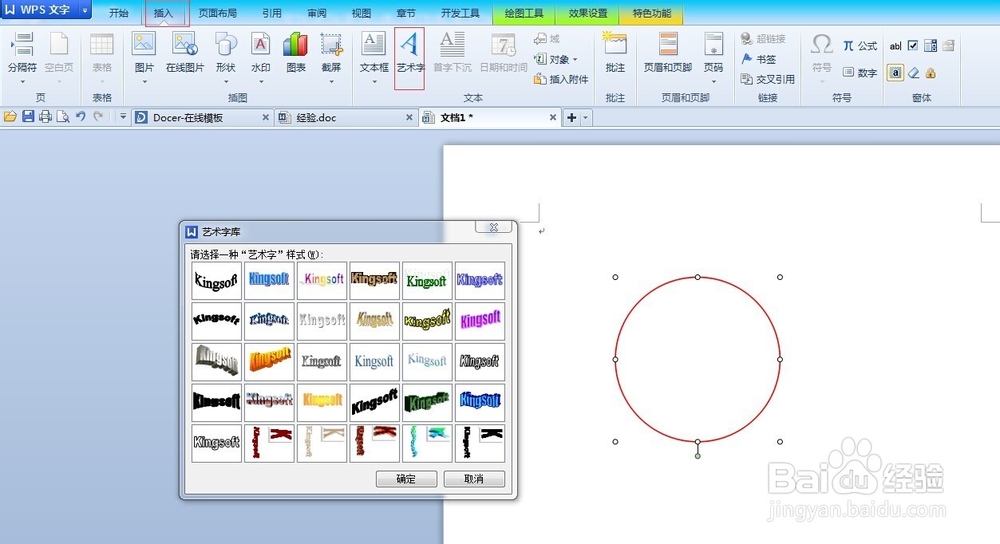Image resolution: width=1000 pixels, height=544 pixels.
Task: Click the 水印 watermark icon
Action: tap(260, 45)
